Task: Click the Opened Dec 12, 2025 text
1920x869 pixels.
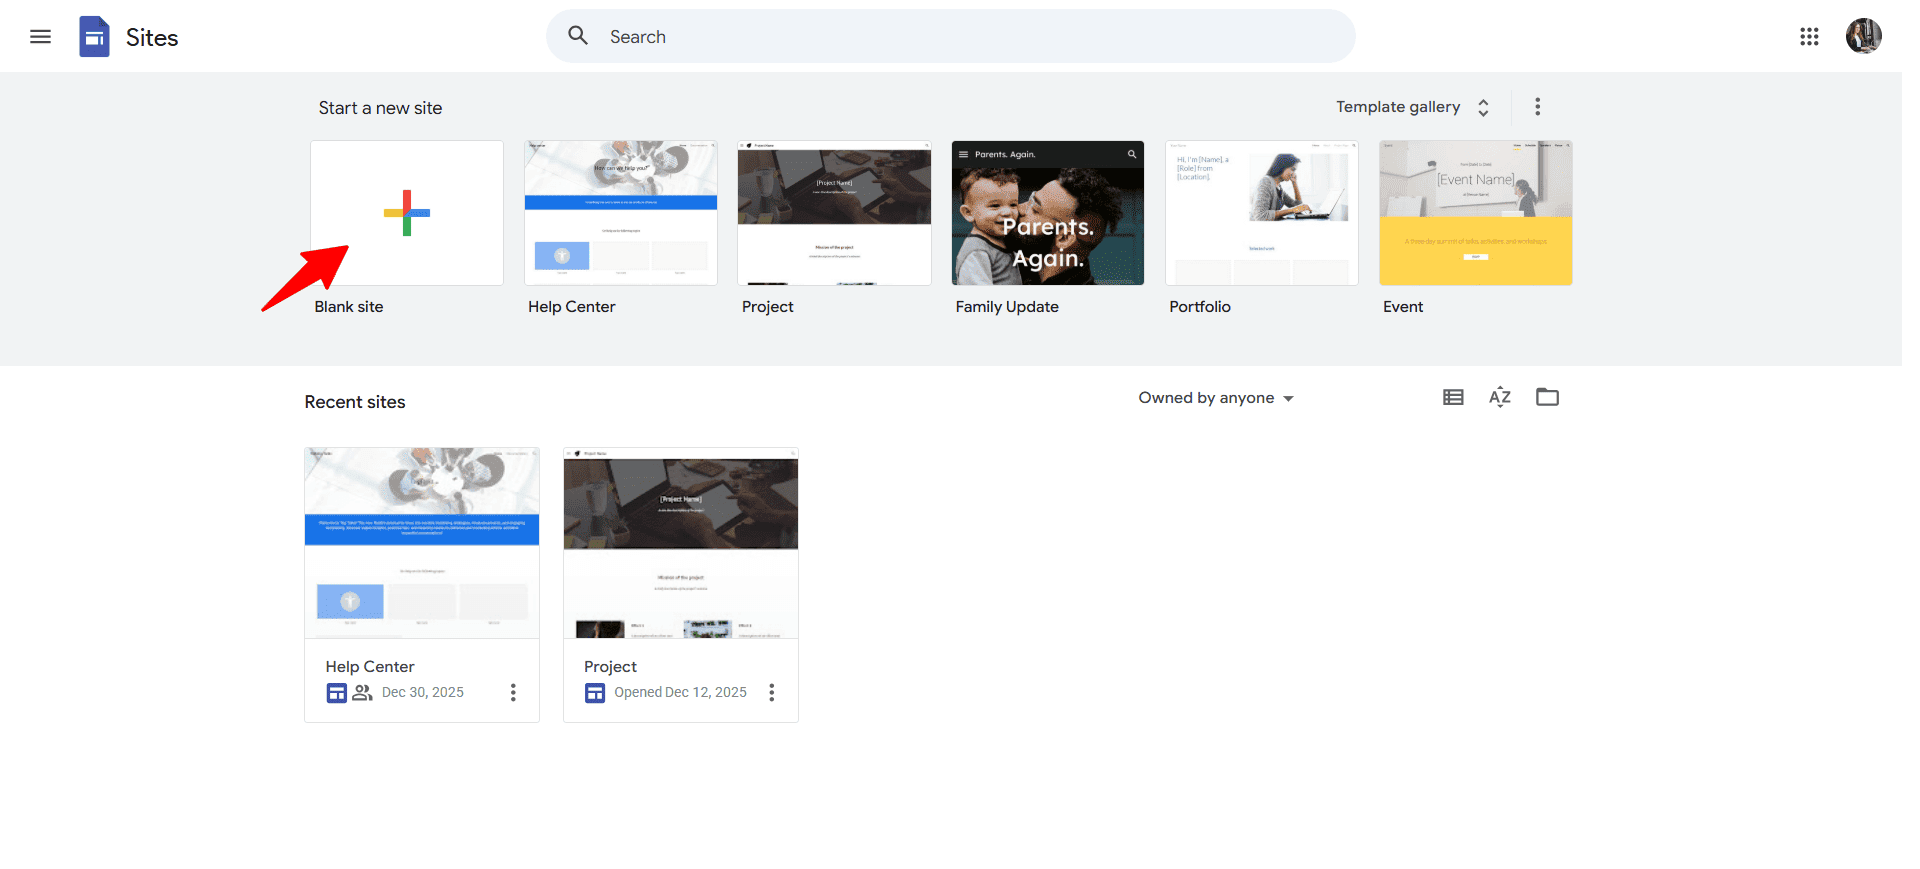Action: [x=680, y=692]
